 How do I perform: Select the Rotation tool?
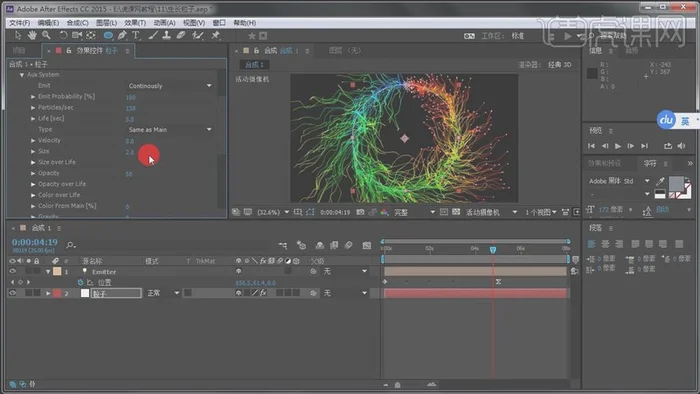click(x=63, y=35)
